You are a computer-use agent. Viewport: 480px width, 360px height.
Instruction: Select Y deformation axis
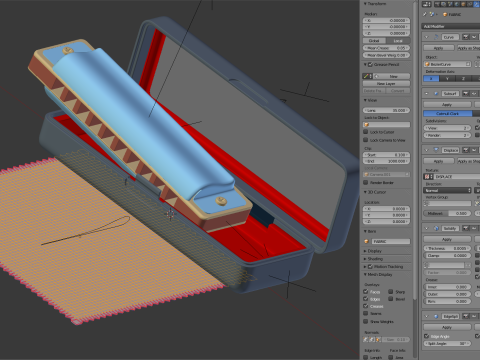click(x=447, y=79)
